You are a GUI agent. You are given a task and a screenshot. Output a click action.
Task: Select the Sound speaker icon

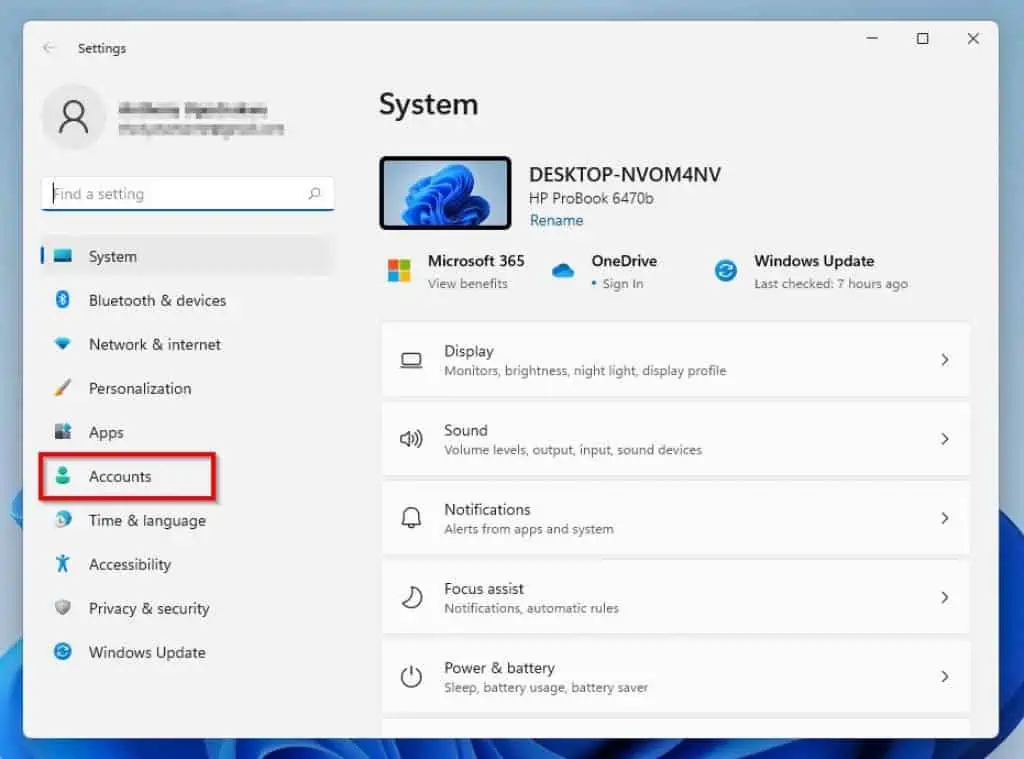tap(411, 438)
